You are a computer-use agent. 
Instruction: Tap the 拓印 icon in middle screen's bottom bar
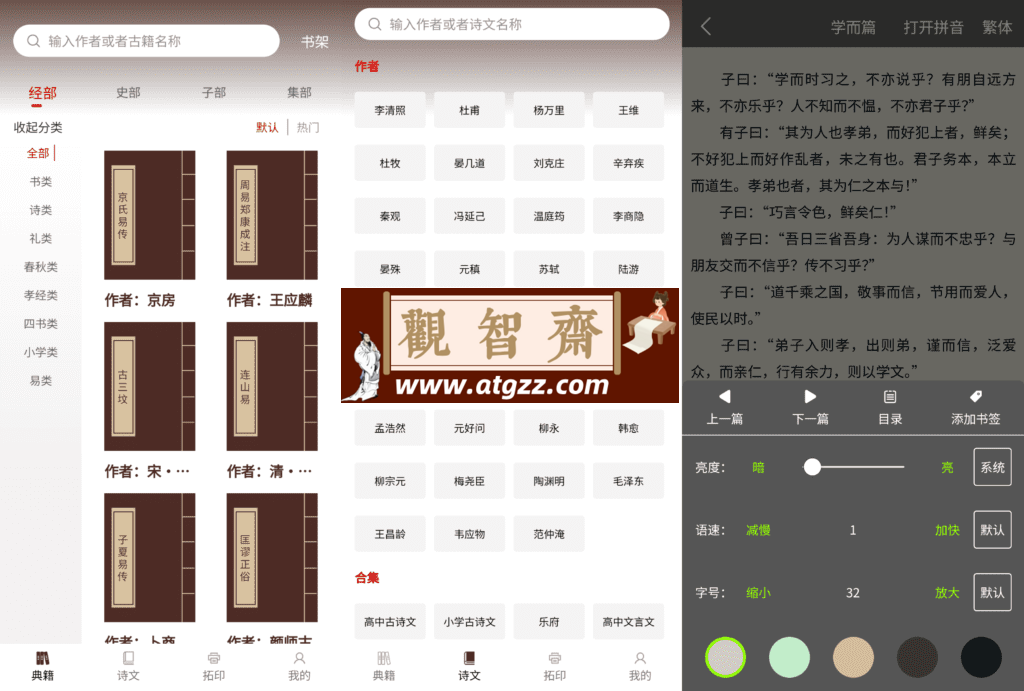(x=554, y=658)
